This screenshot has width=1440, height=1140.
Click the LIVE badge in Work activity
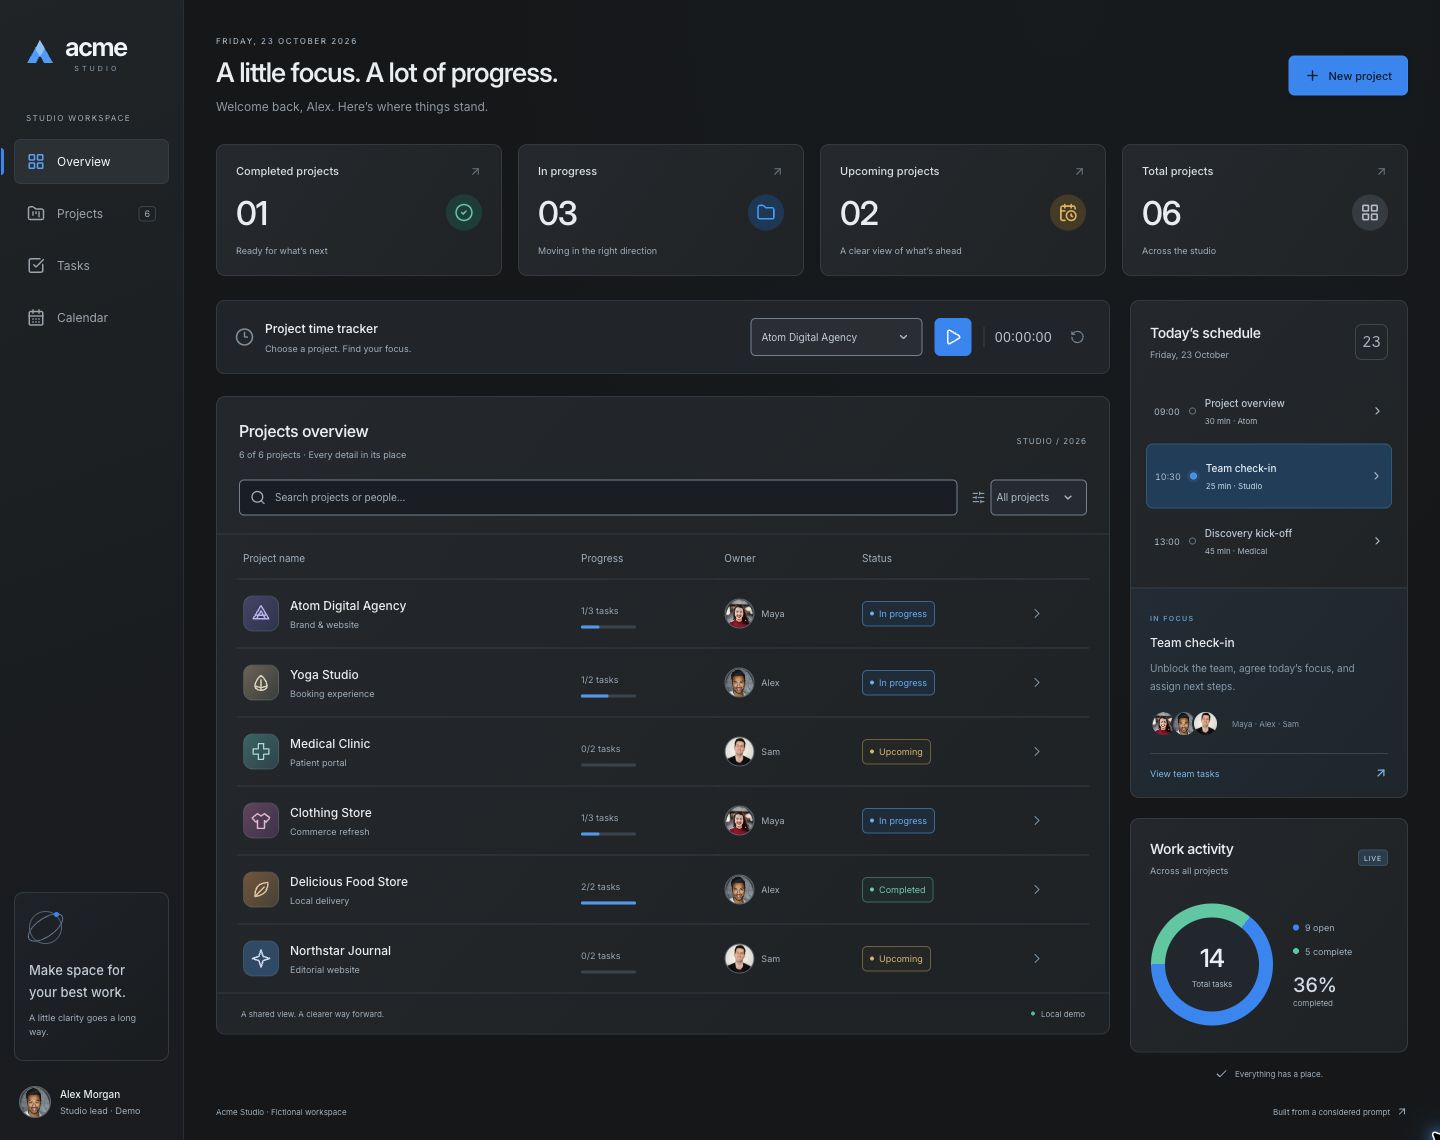[1373, 858]
